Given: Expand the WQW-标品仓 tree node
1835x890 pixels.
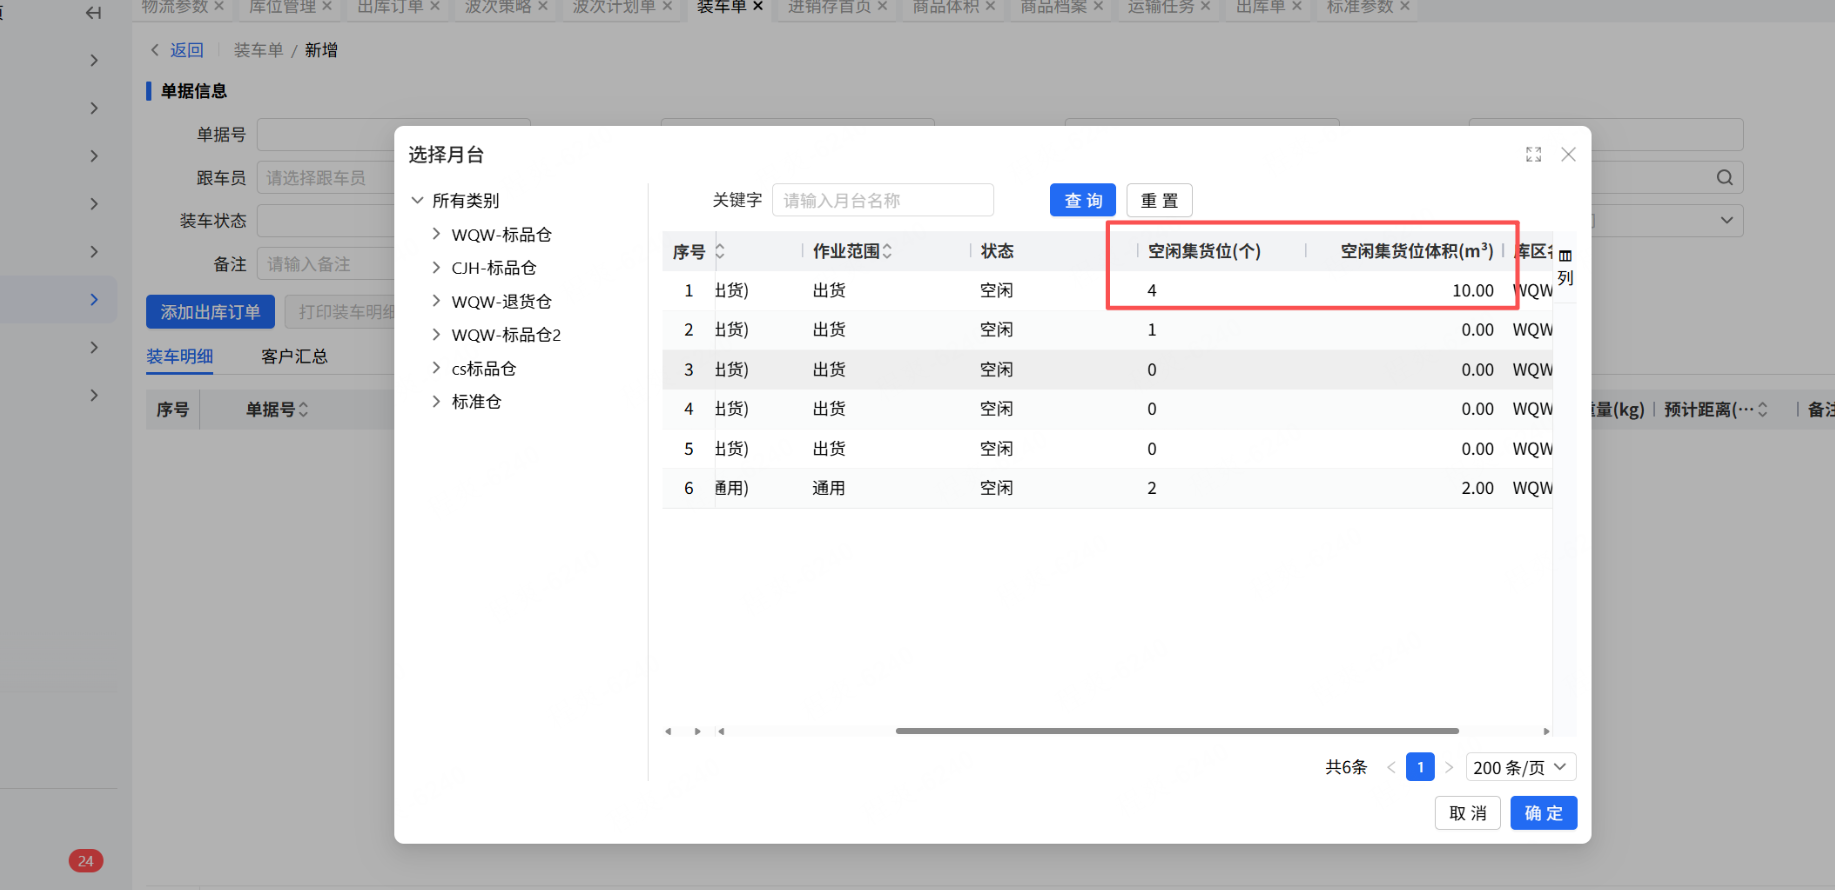Looking at the screenshot, I should (436, 234).
